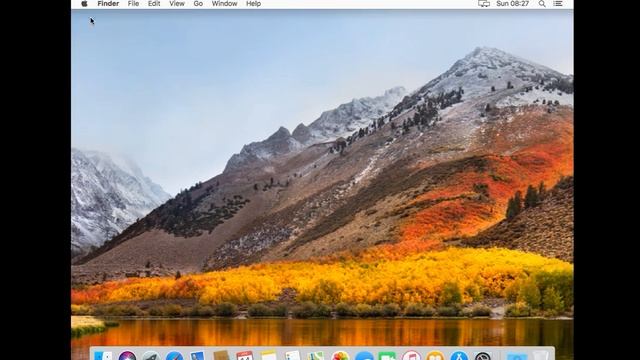Open the Go menu
640x360 pixels.
(198, 4)
